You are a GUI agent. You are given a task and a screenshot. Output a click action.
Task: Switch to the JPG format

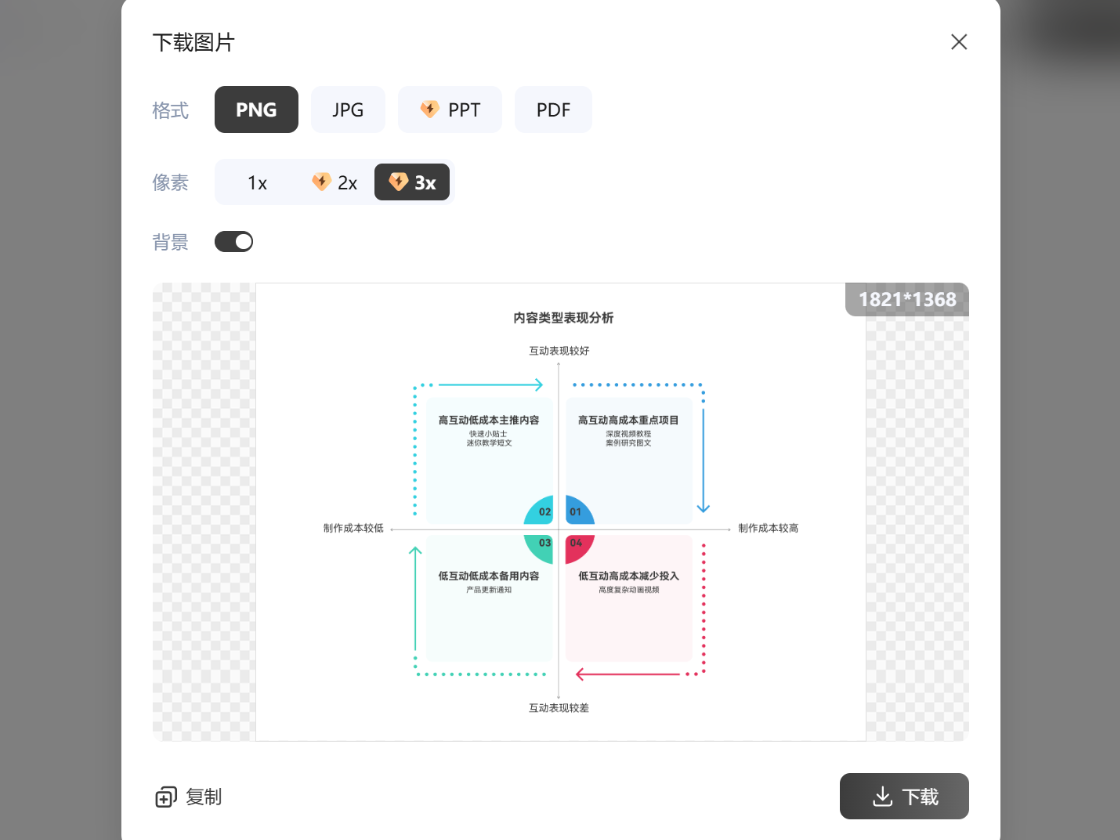click(348, 109)
